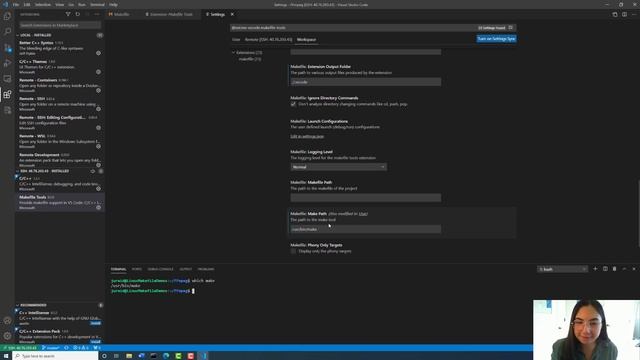Screen dimensions: 640x360
Task: Open Remote Explorer view in activity bar
Action: [x=7, y=79]
